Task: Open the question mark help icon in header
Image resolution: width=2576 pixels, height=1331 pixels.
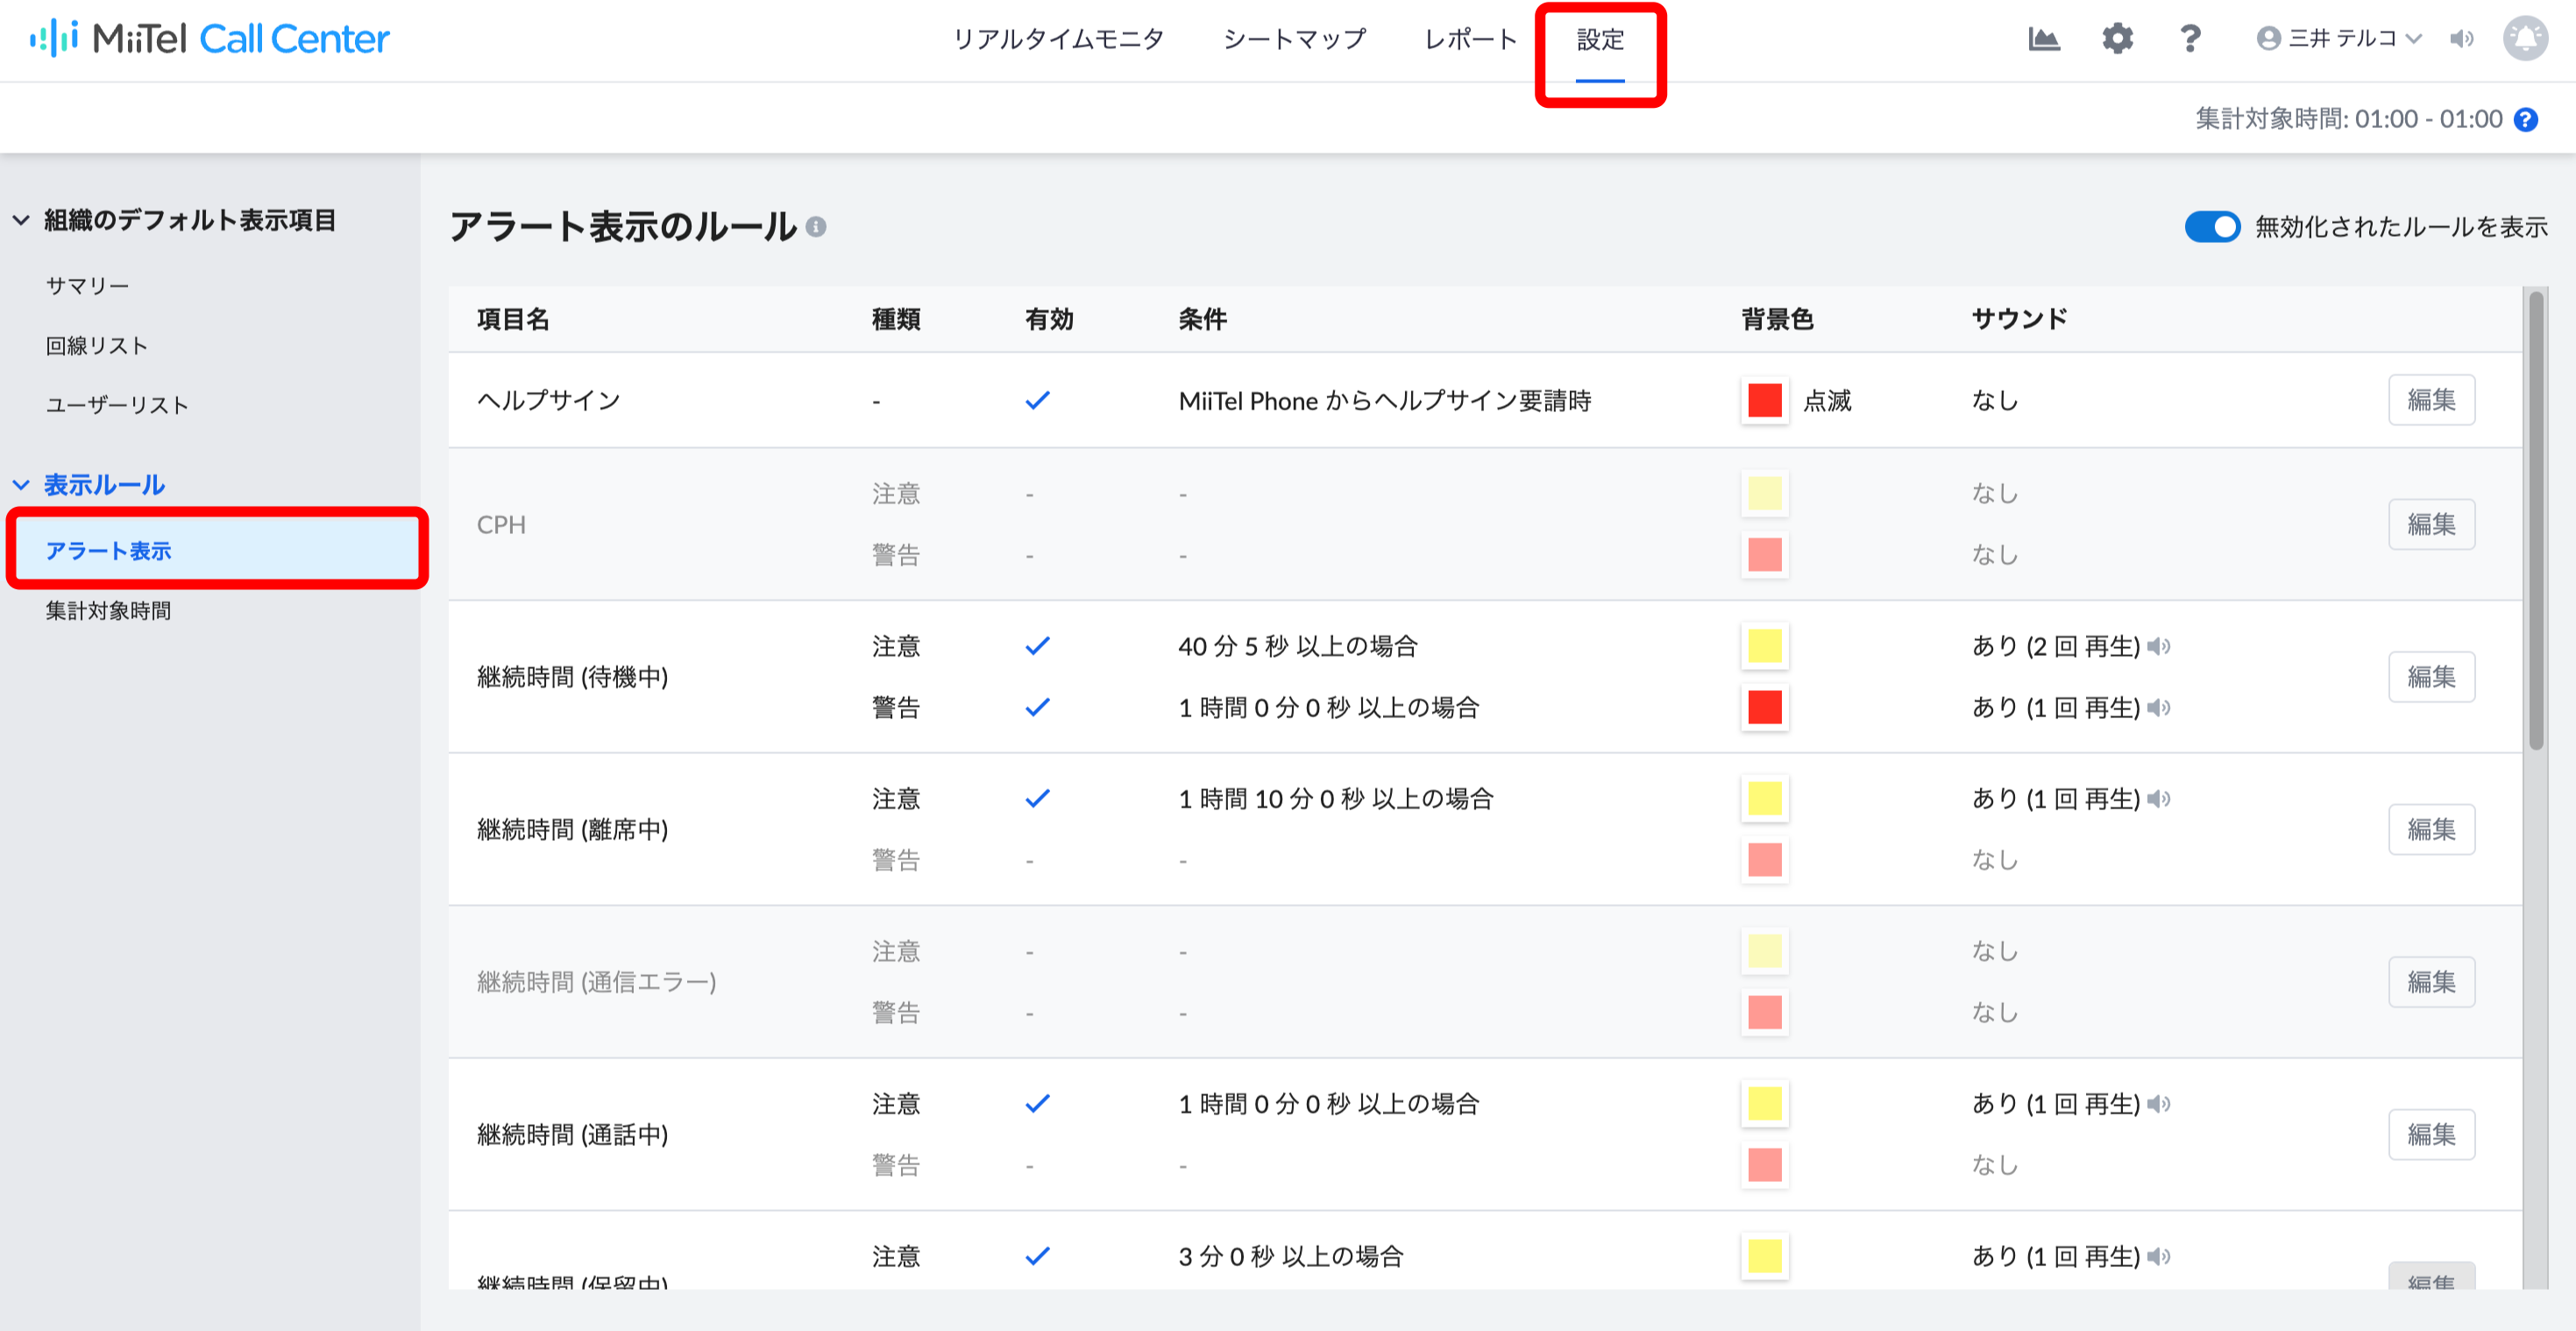Action: (2190, 39)
